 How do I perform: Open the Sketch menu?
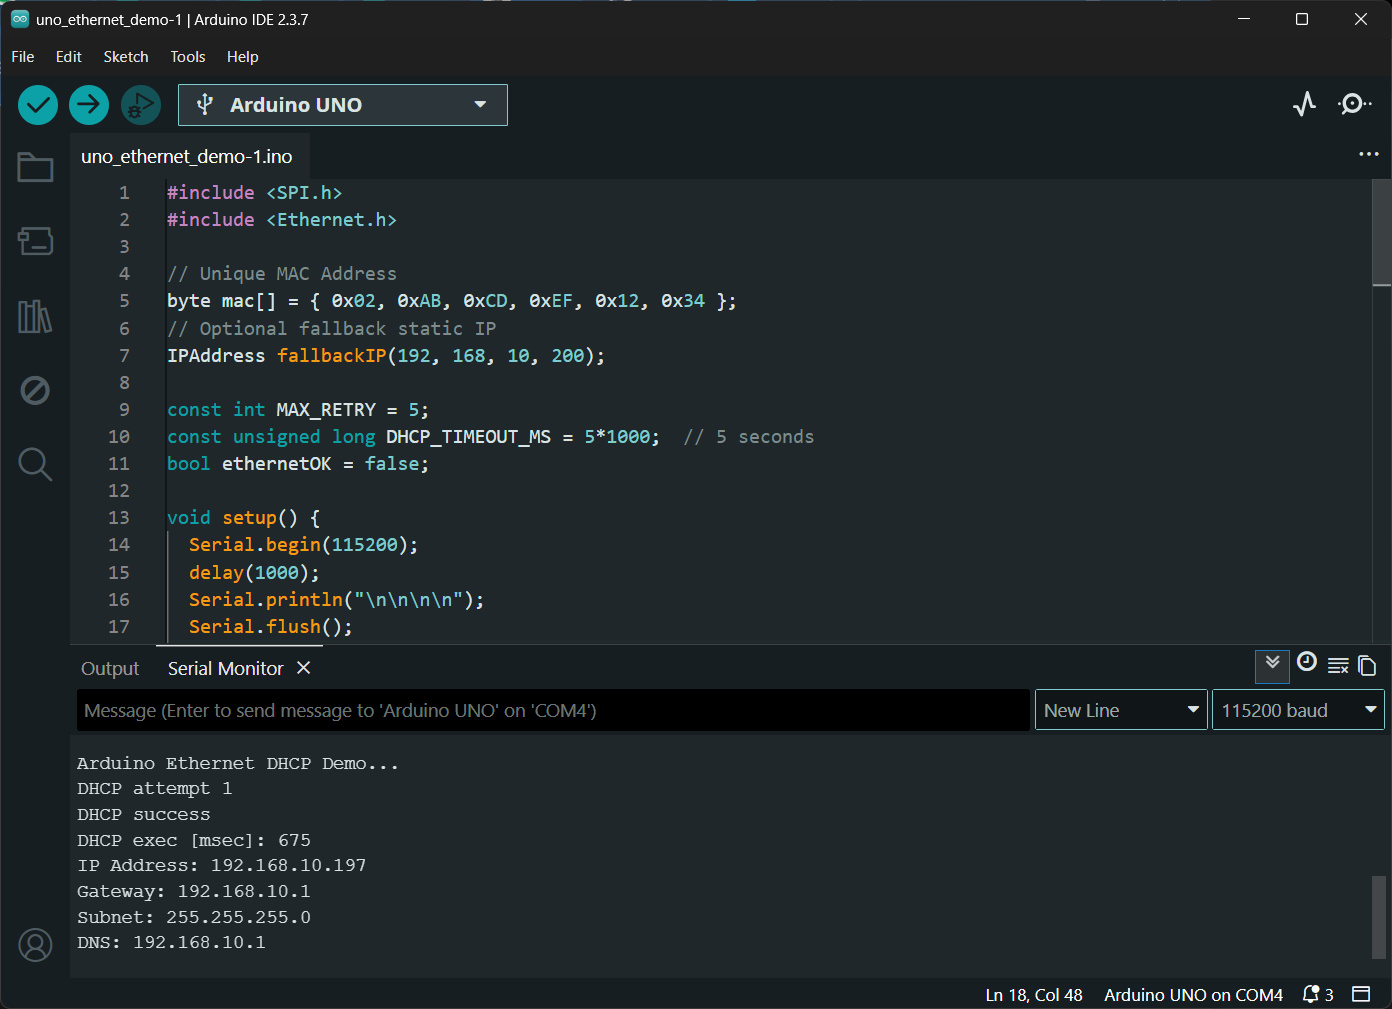point(126,57)
